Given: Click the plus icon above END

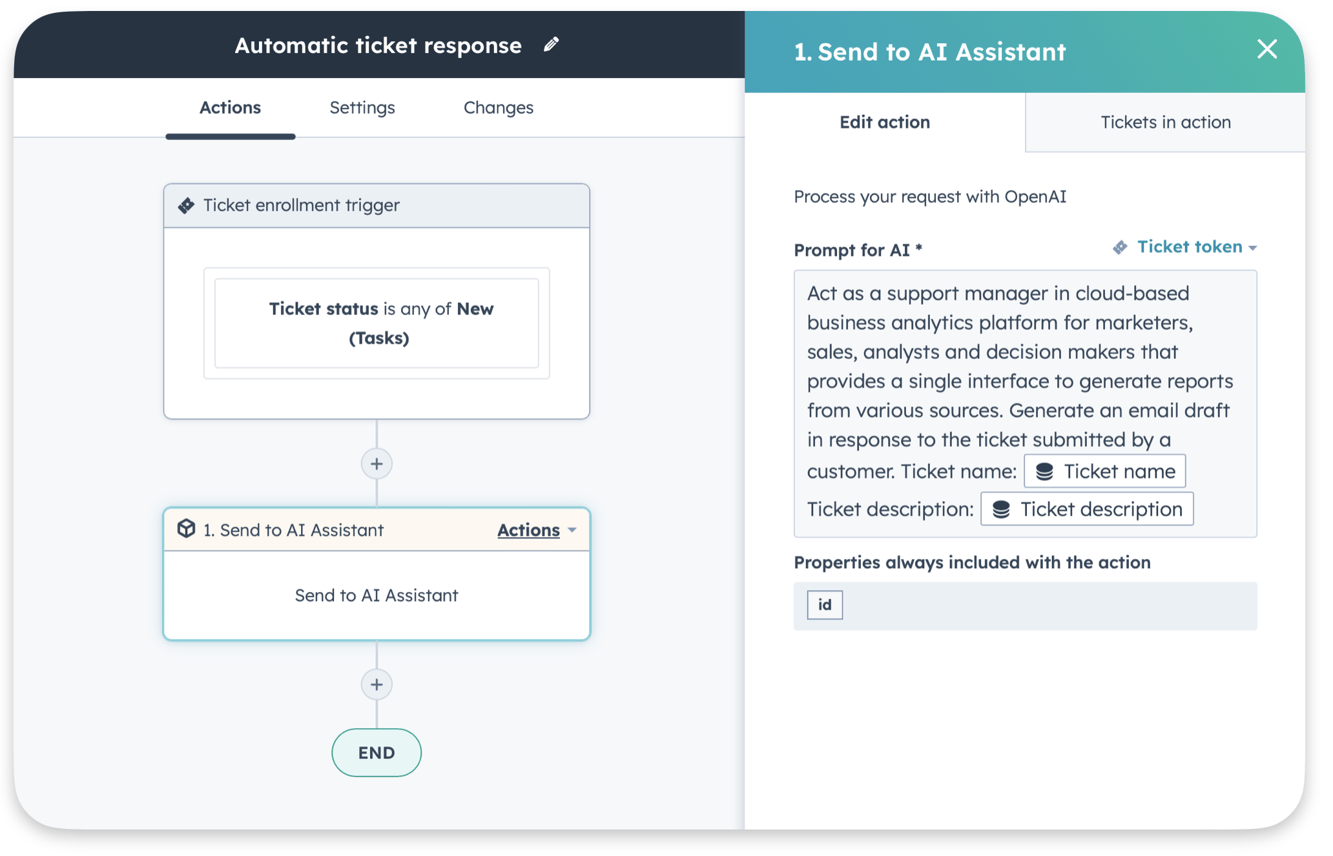Looking at the screenshot, I should [x=376, y=684].
